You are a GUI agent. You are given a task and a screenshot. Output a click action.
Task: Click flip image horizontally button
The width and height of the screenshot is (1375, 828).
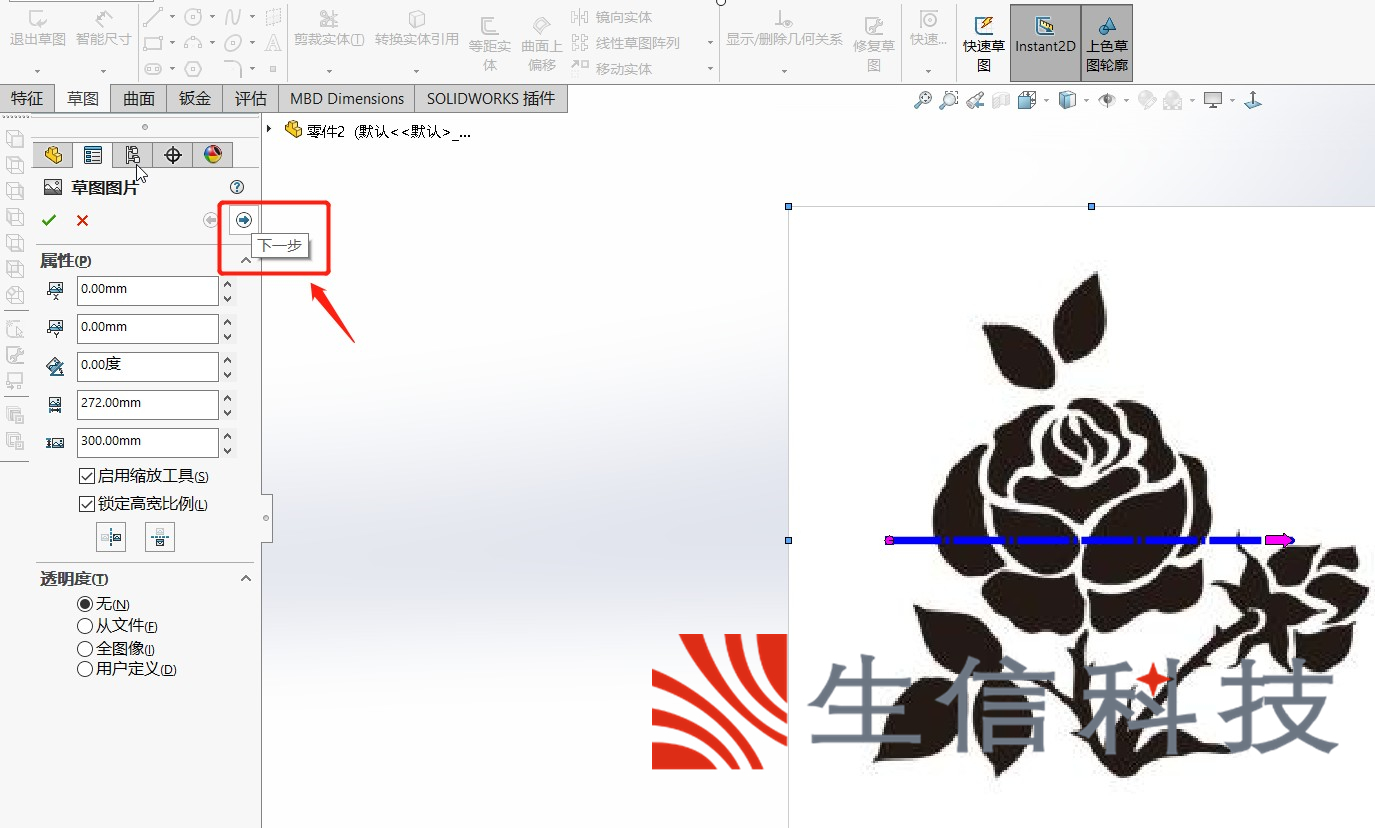tap(111, 538)
